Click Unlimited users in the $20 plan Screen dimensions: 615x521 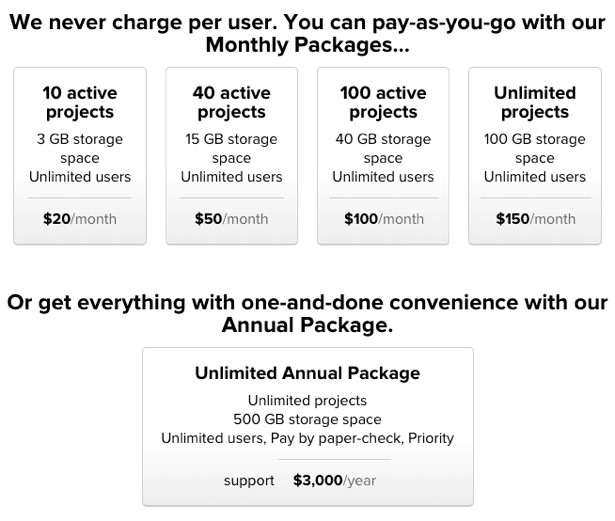80,177
